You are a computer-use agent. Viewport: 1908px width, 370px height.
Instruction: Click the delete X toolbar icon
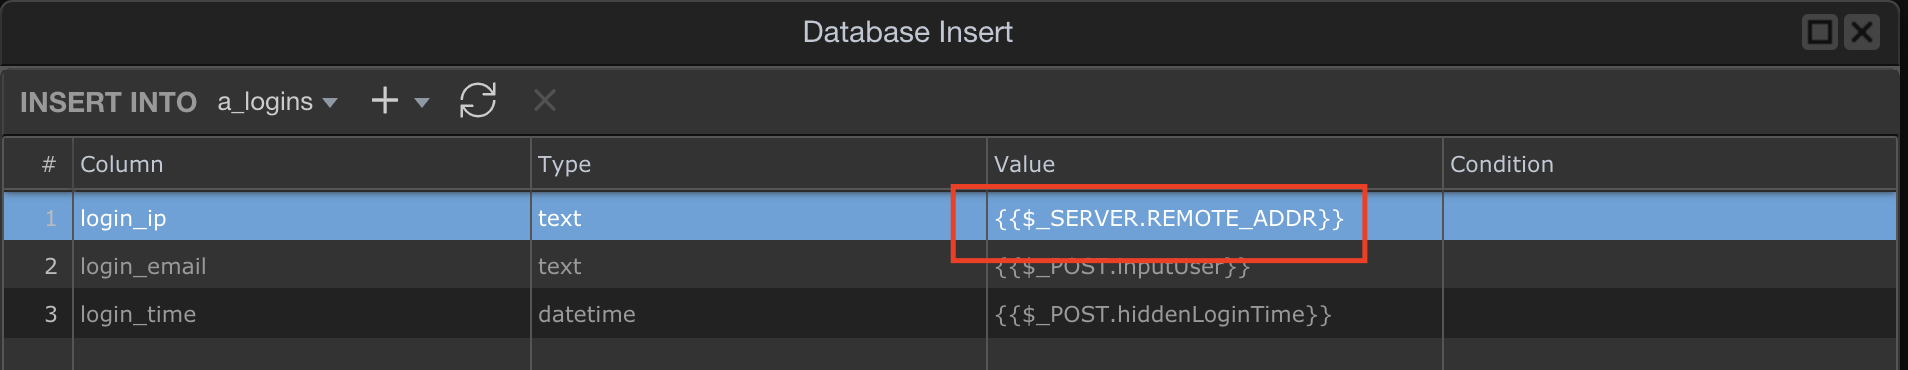click(x=545, y=100)
